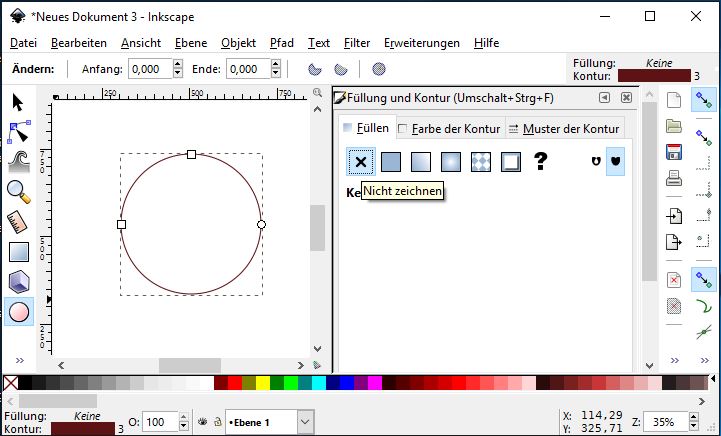Iconify the Füllung und Kontur dialog
This screenshot has width=721, height=436.
click(x=604, y=98)
